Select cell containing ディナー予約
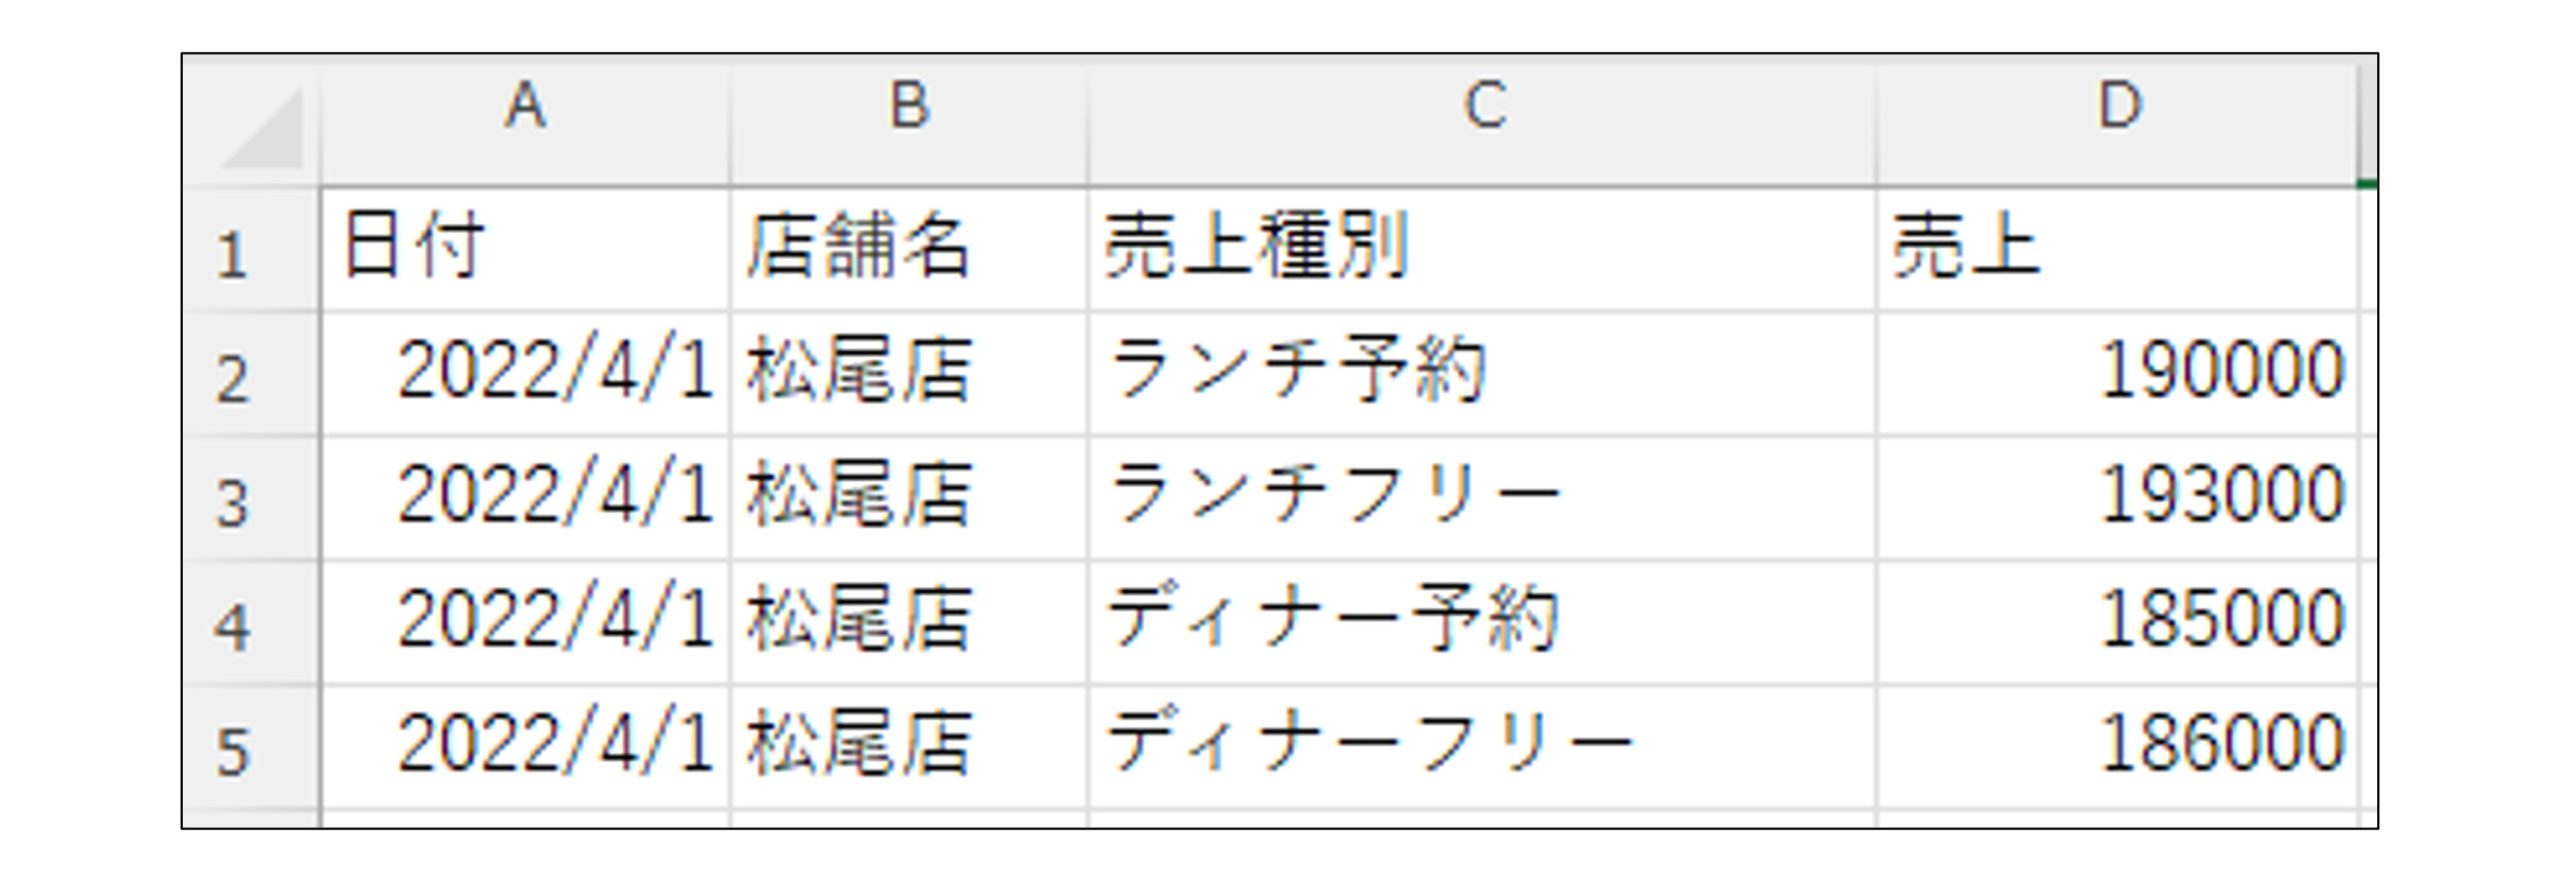Viewport: 2560px width, 882px height. tap(1482, 624)
